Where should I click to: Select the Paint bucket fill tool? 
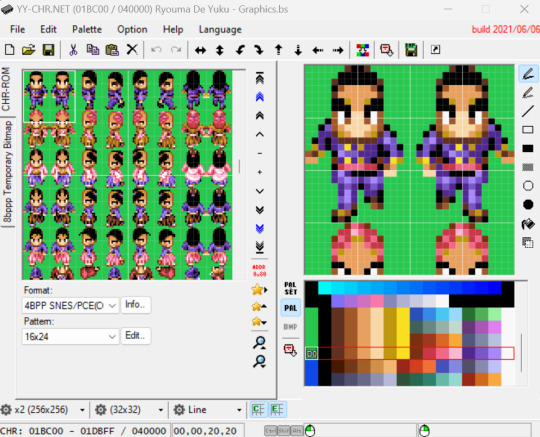coord(528,224)
